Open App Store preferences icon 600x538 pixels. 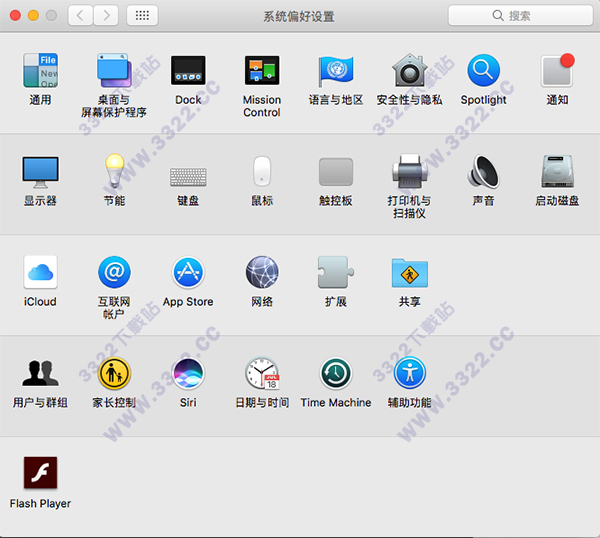tap(188, 272)
